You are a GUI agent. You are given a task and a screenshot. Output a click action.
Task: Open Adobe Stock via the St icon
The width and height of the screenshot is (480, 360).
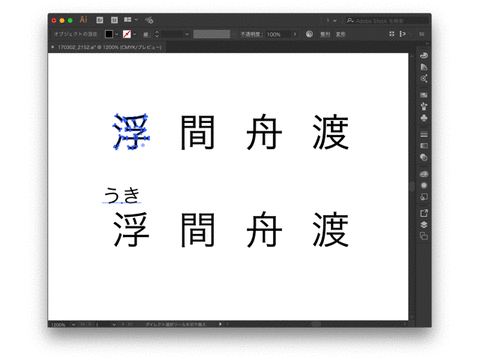114,20
